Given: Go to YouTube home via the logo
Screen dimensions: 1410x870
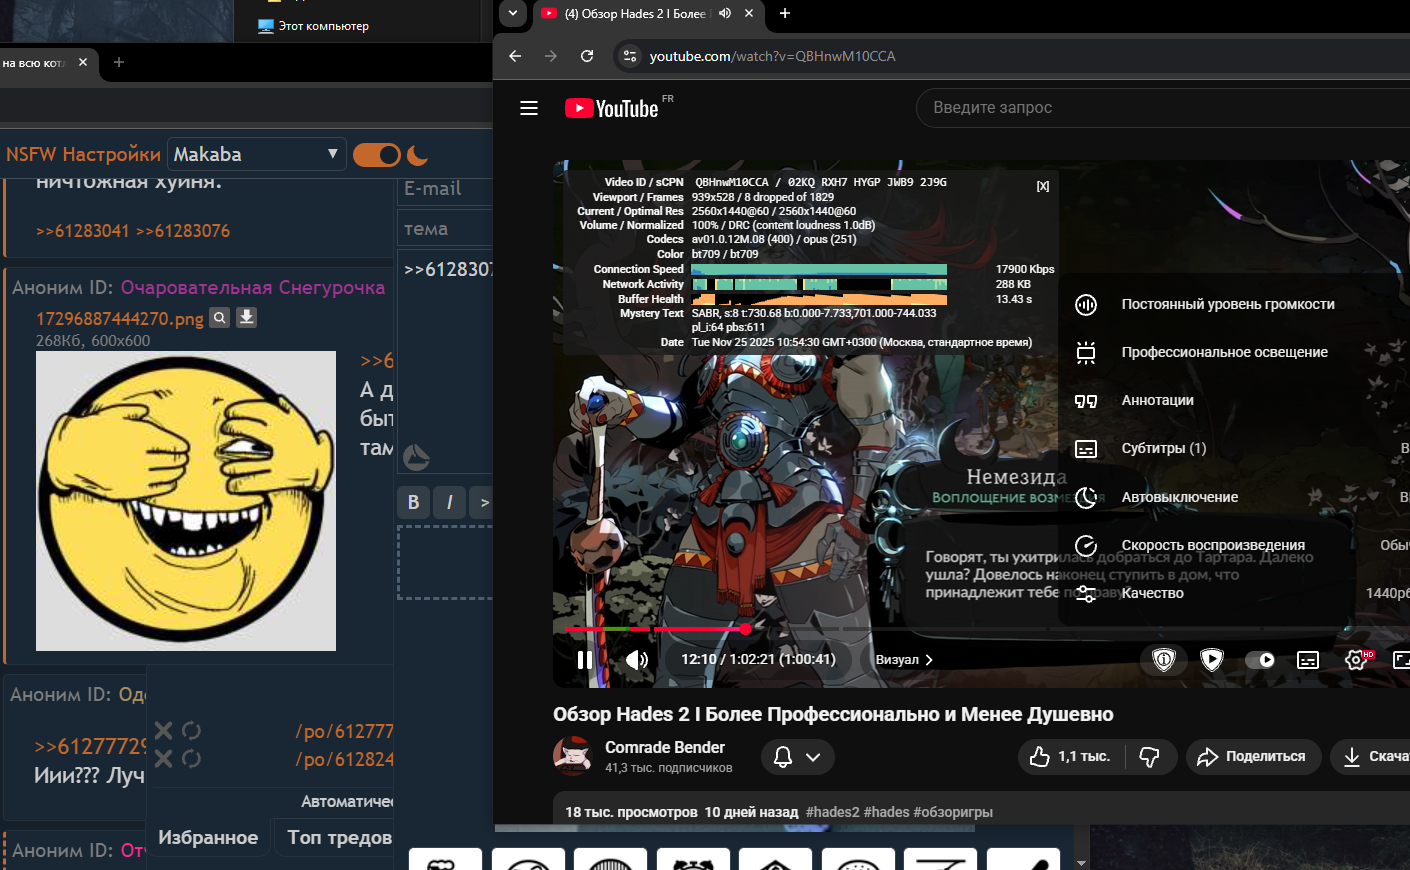Looking at the screenshot, I should coord(612,108).
